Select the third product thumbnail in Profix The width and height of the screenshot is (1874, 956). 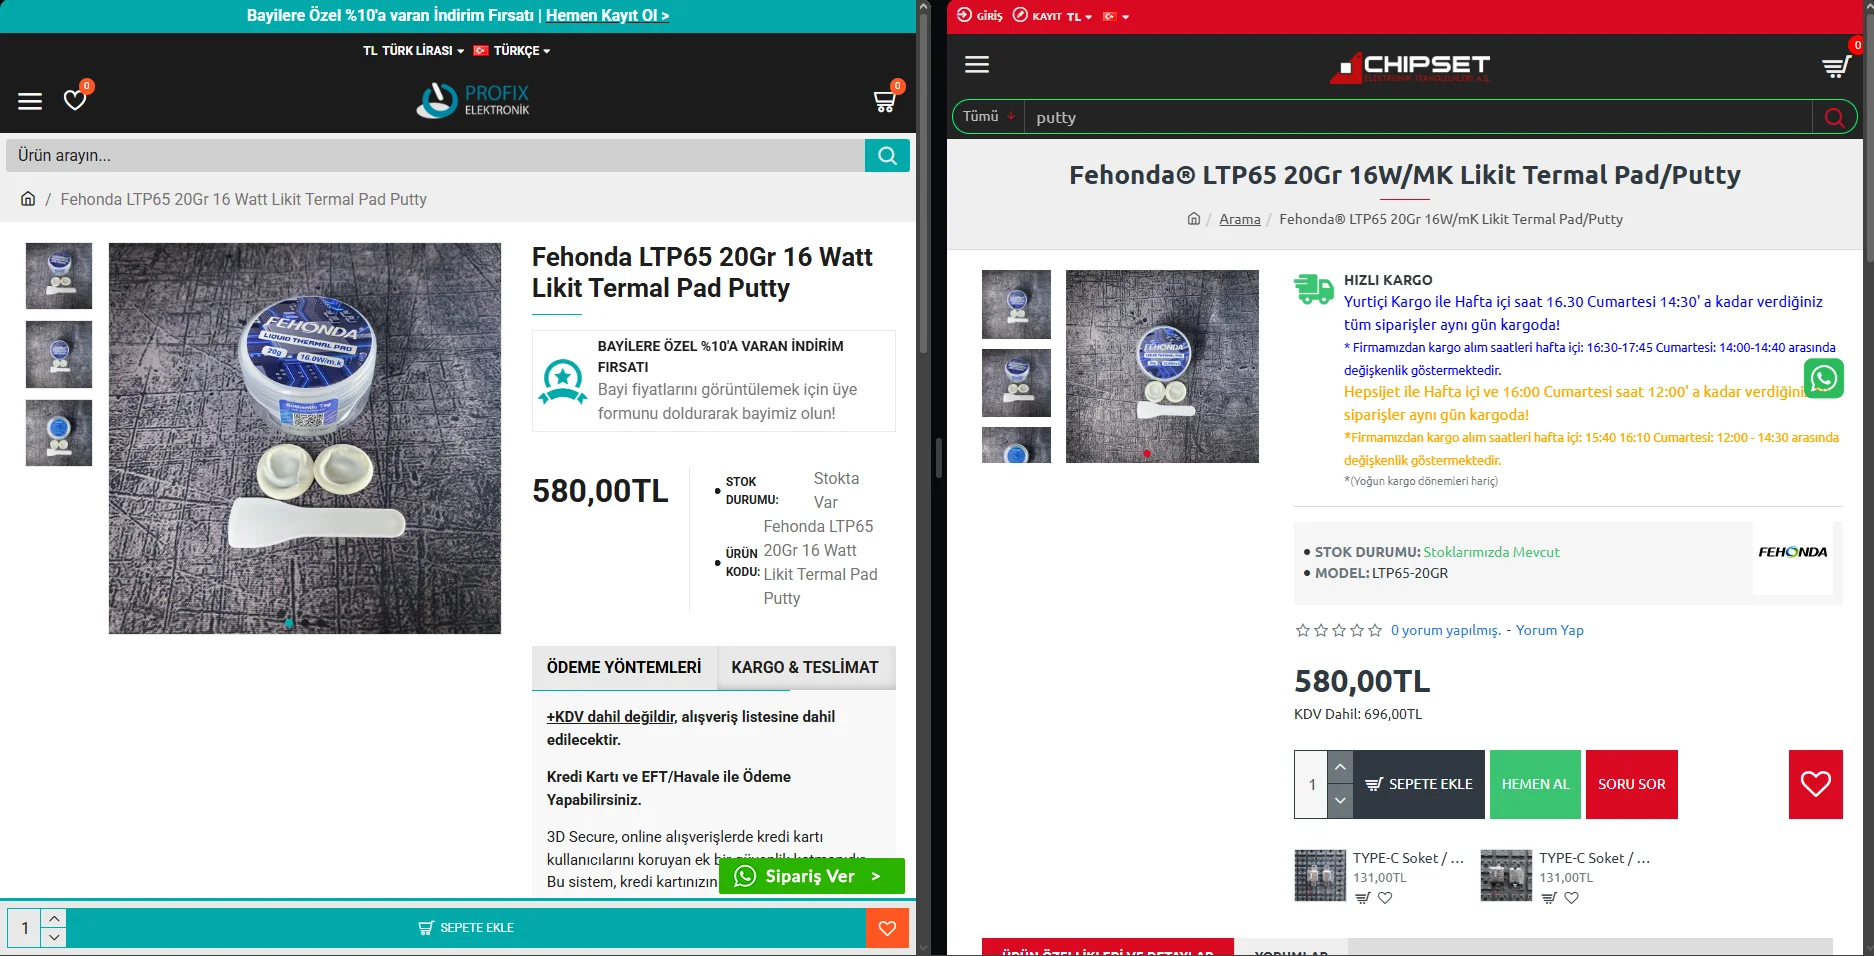pos(59,433)
